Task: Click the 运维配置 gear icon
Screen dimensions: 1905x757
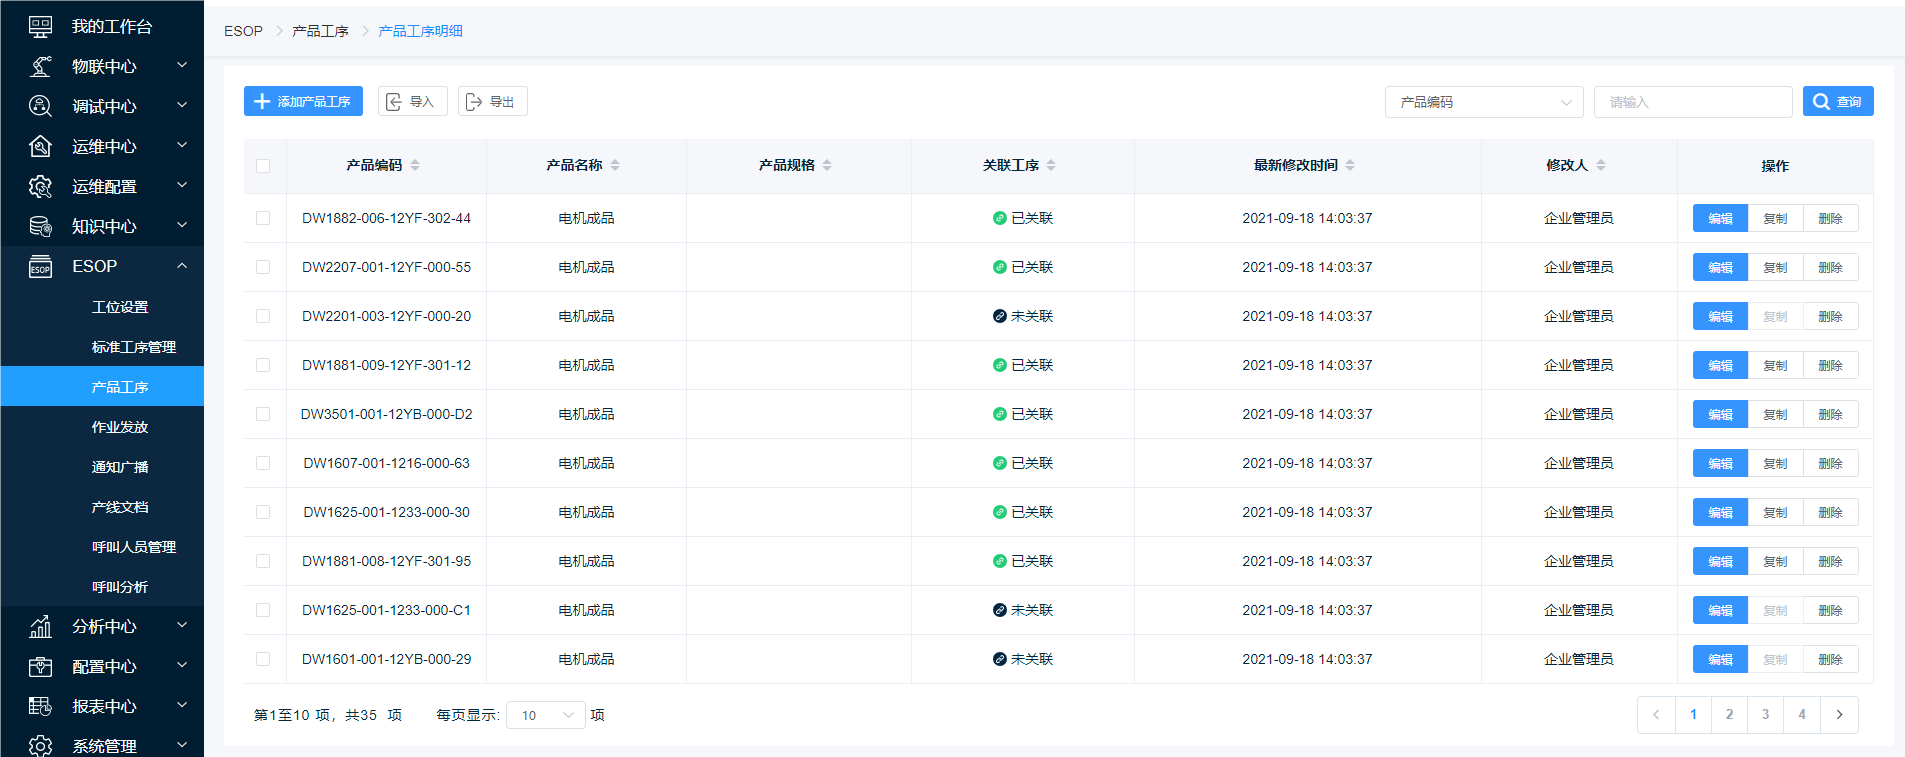Action: [x=40, y=187]
